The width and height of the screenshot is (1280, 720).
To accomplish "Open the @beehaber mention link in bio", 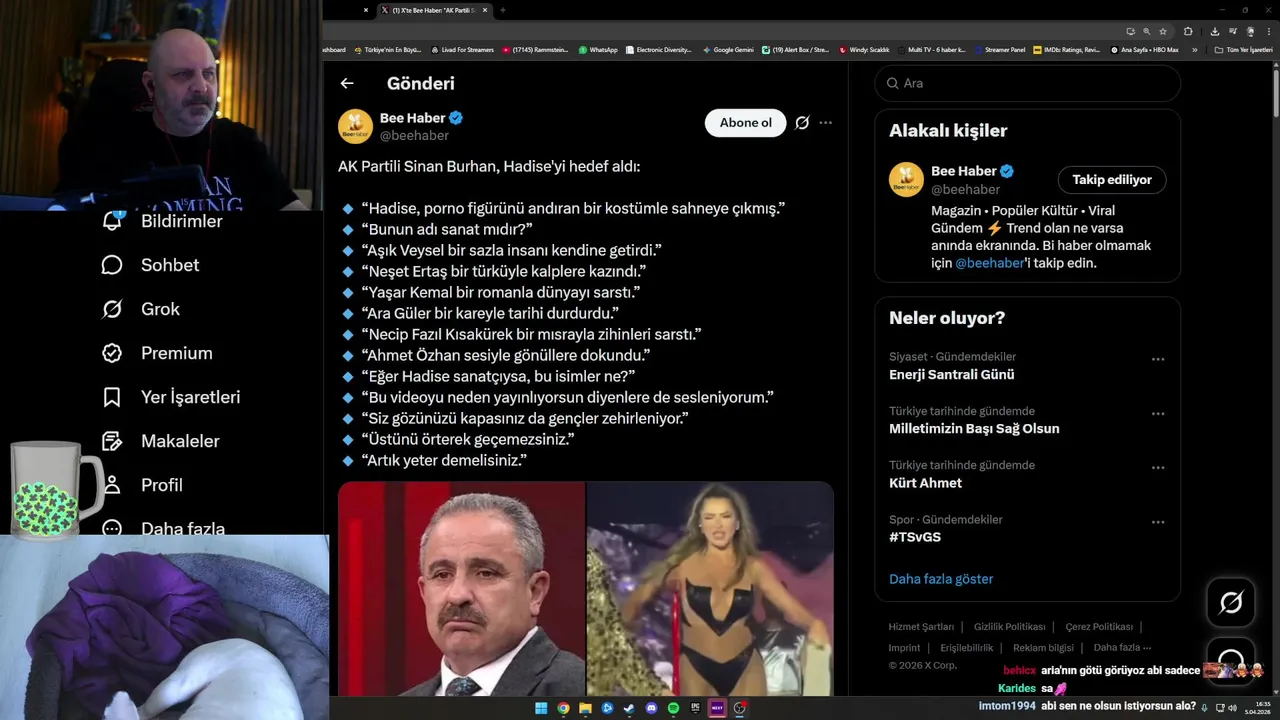I will pyautogui.click(x=990, y=263).
